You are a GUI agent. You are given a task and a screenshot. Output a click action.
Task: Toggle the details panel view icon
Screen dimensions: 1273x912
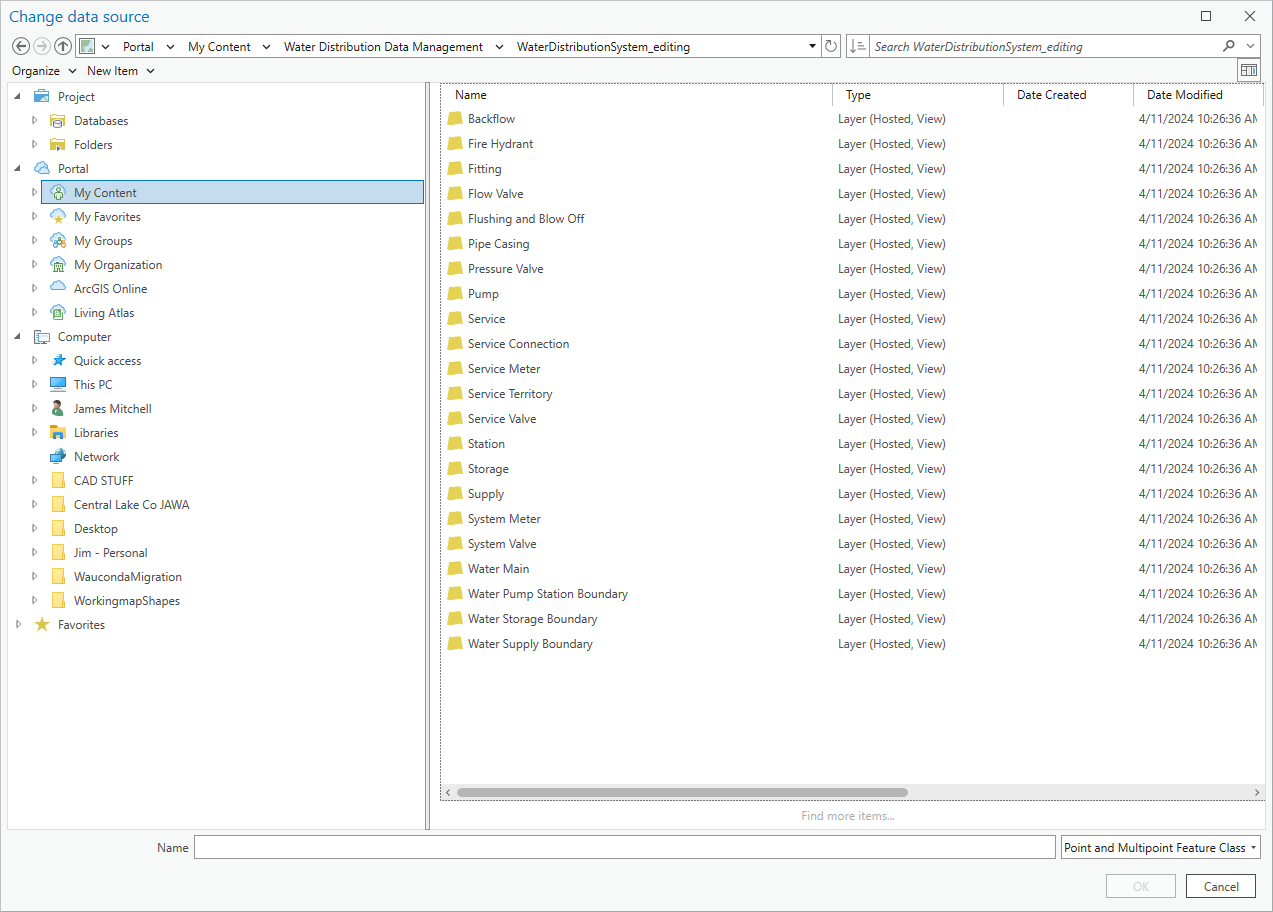coord(1248,70)
